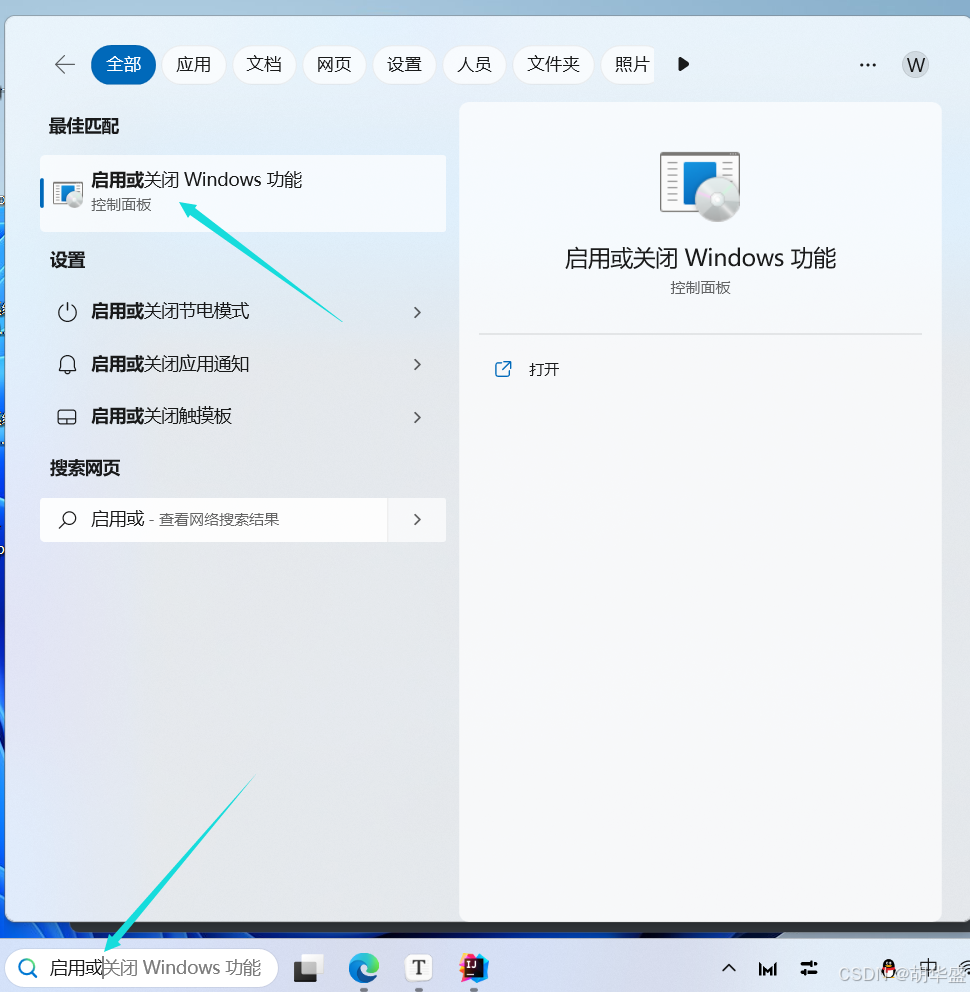Viewport: 970px width, 992px height.
Task: Click the QQ penguin tray icon
Action: [889, 969]
